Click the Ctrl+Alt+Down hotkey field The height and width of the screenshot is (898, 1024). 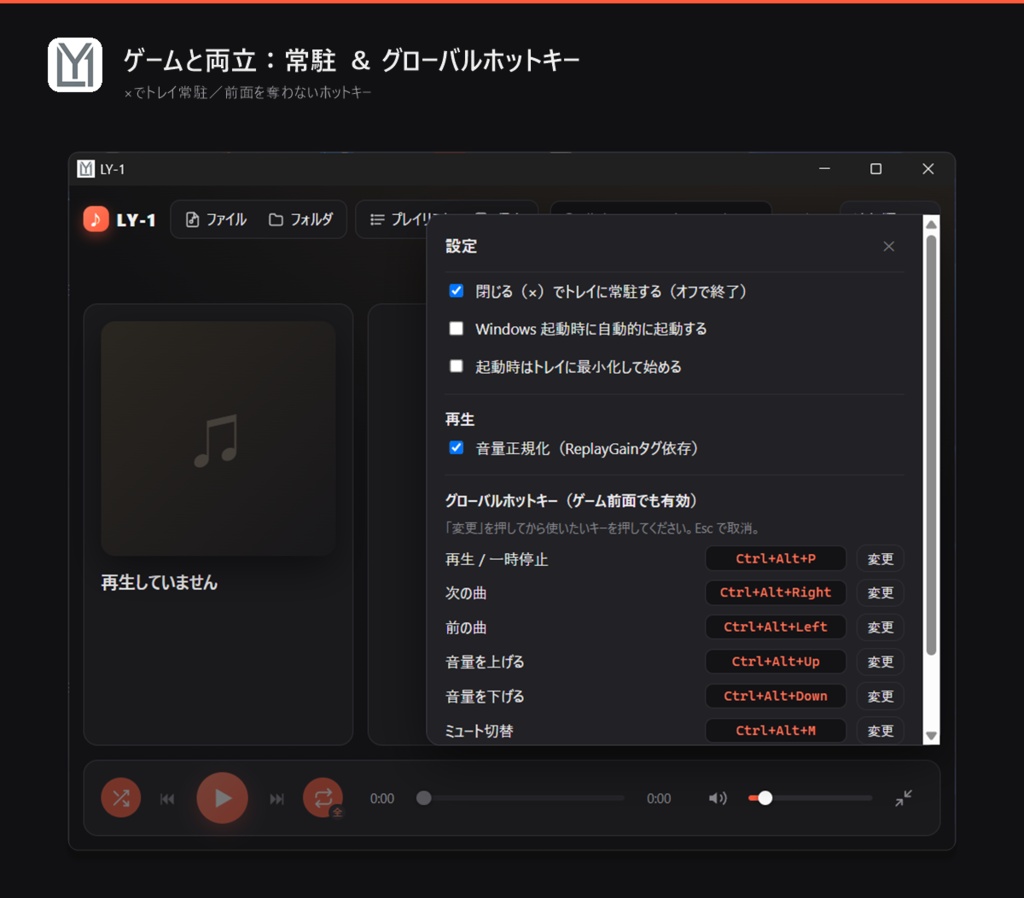coord(776,697)
